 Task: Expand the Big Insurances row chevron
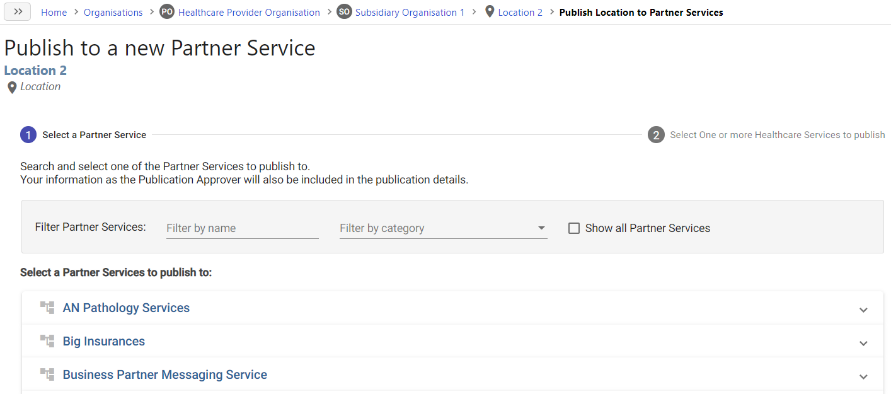point(863,343)
